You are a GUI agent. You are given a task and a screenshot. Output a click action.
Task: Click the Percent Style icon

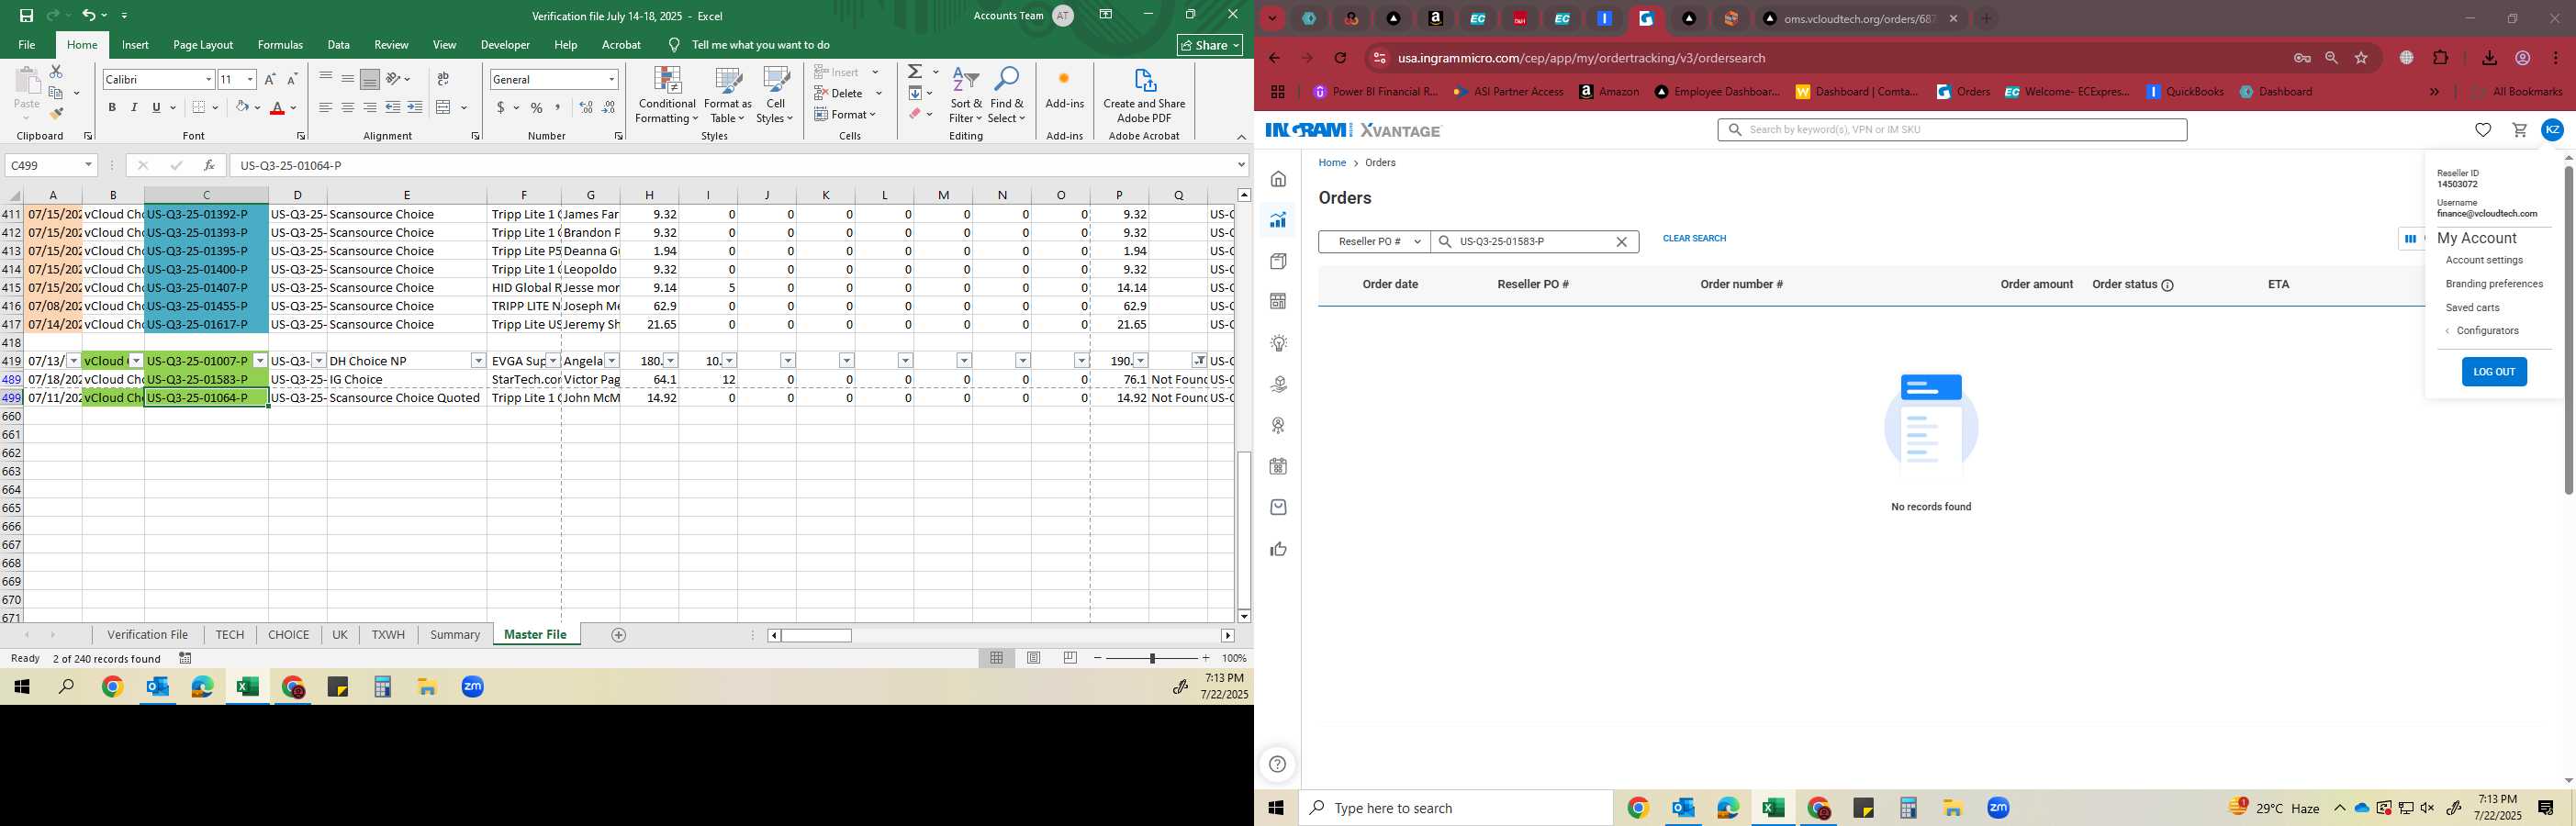pos(537,107)
